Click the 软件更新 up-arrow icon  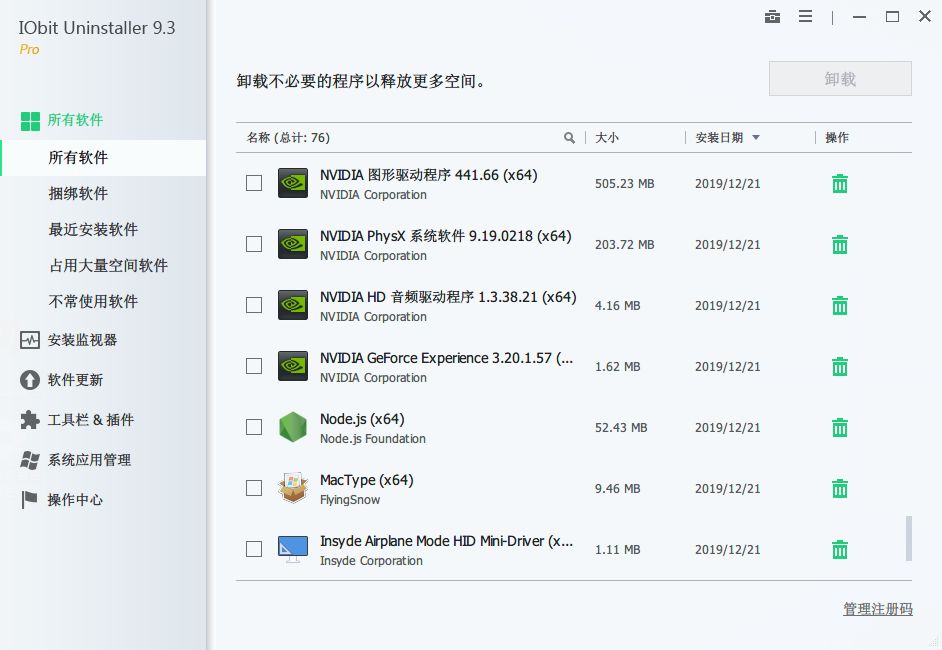30,380
